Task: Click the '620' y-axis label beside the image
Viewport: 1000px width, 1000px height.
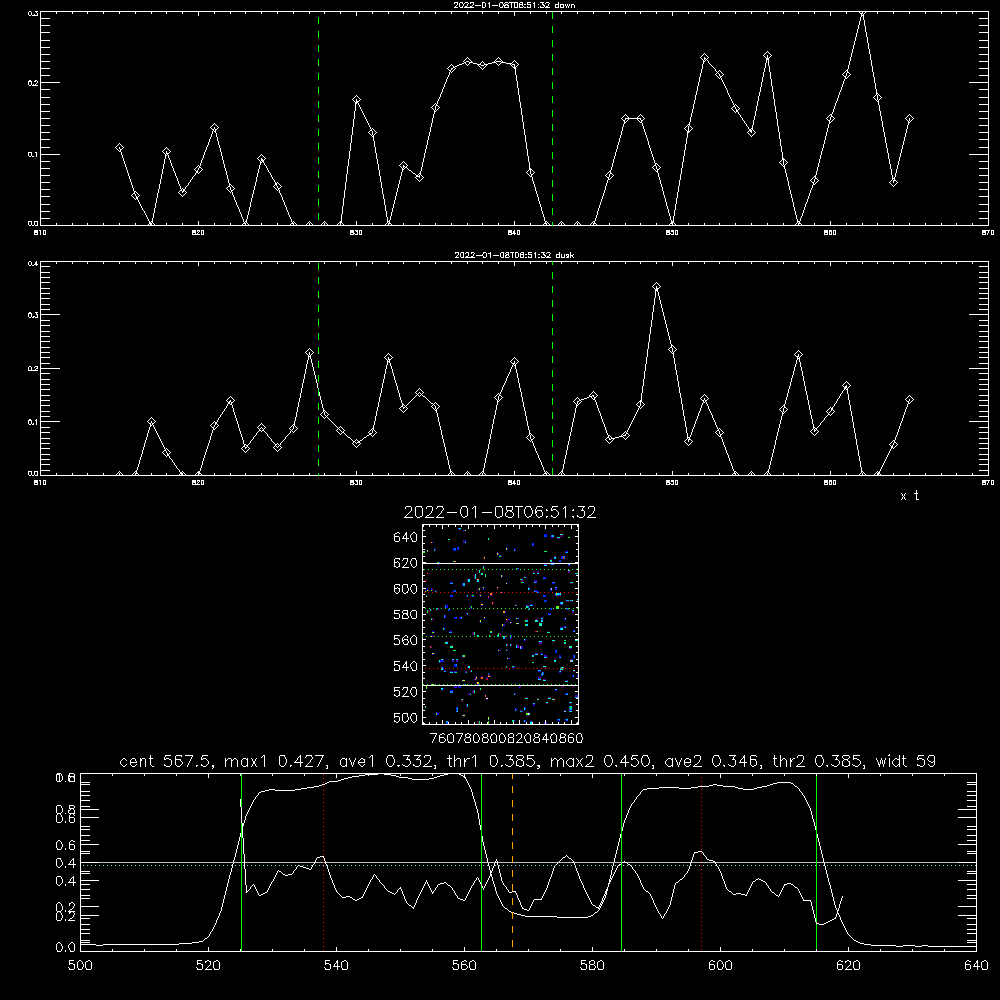Action: tap(406, 563)
